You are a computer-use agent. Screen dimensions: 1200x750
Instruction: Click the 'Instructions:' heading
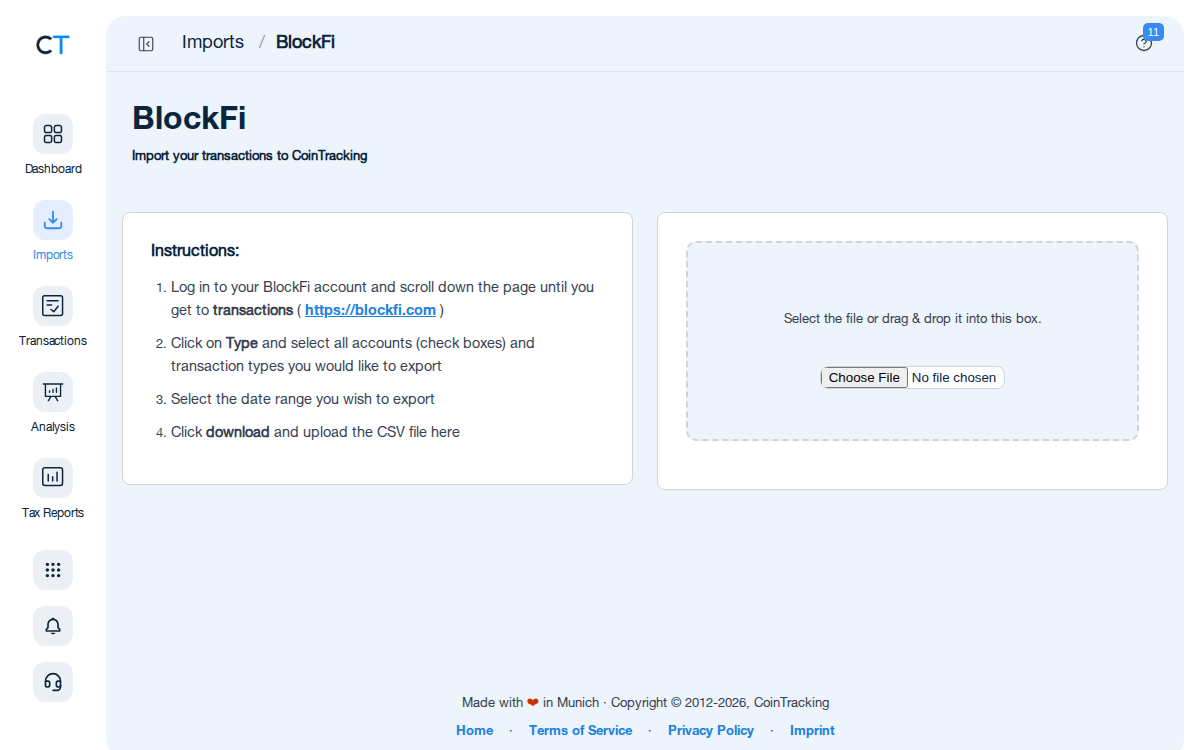195,250
